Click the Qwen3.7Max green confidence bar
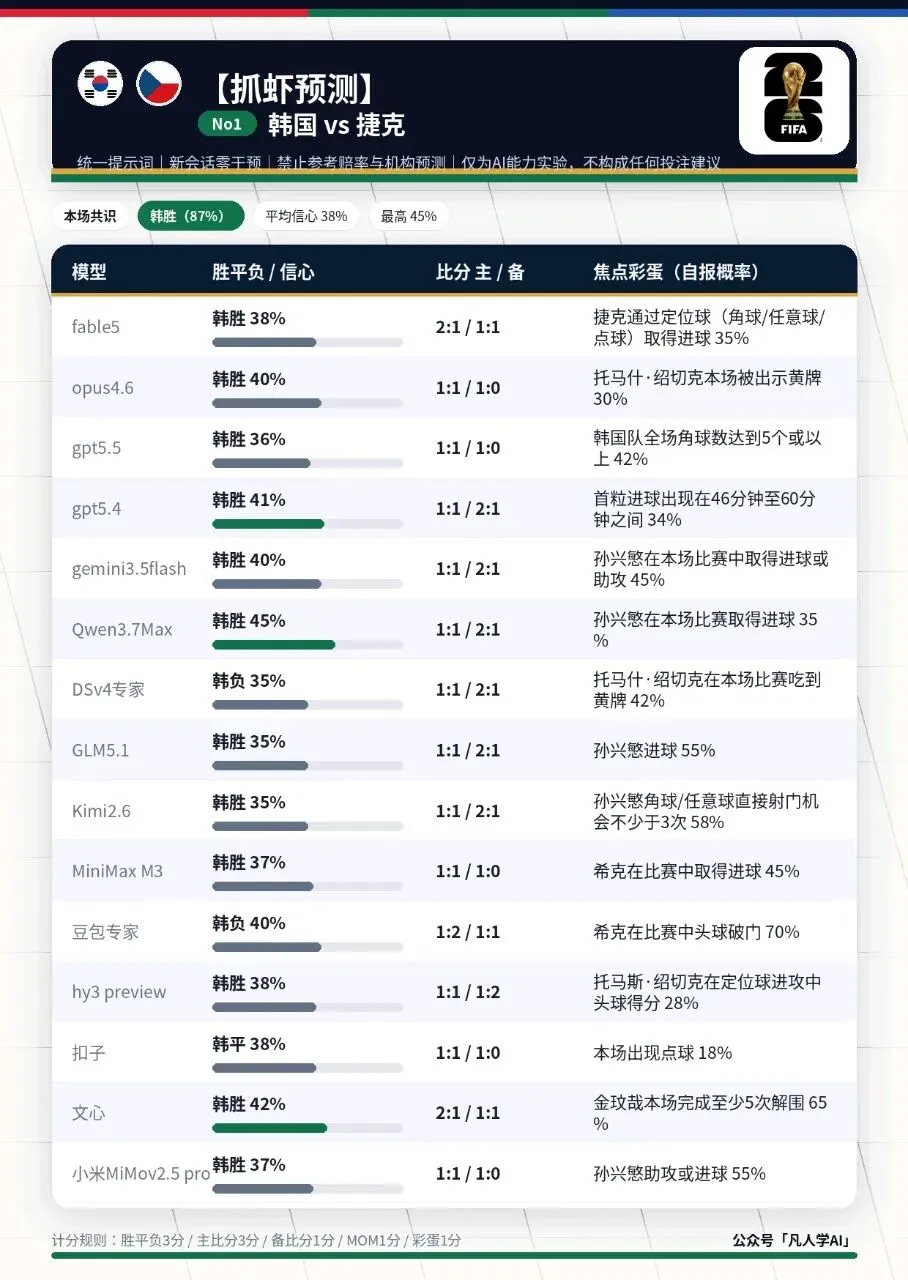The width and height of the screenshot is (908, 1280). pos(273,645)
